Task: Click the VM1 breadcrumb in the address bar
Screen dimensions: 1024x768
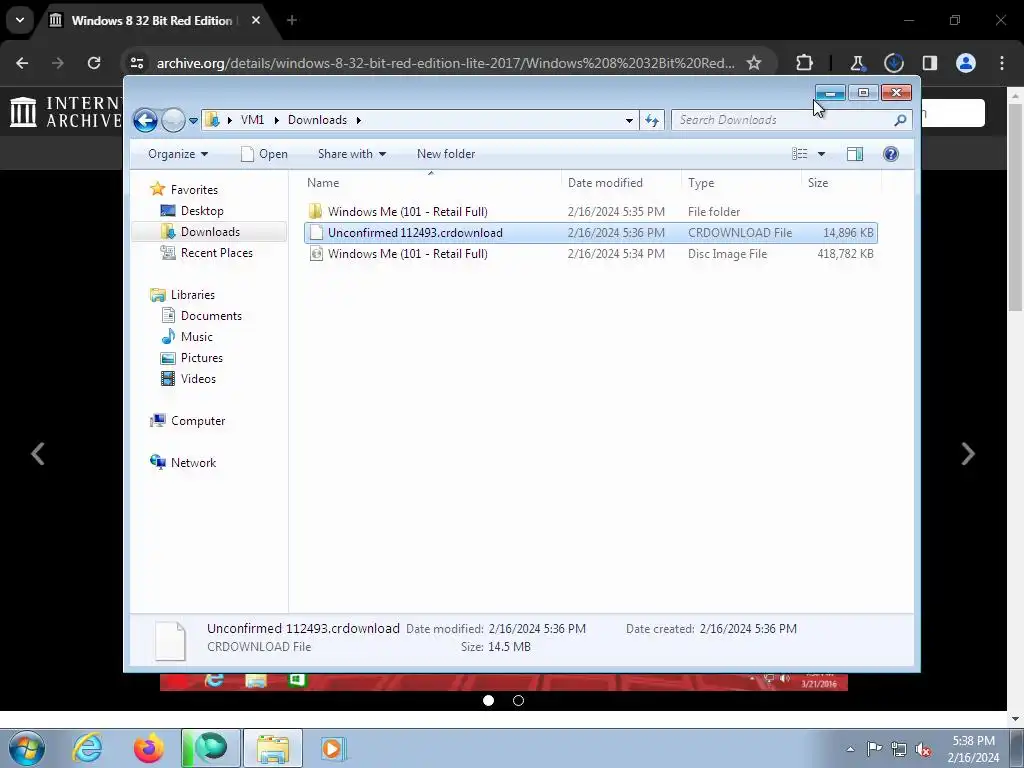Action: (252, 120)
